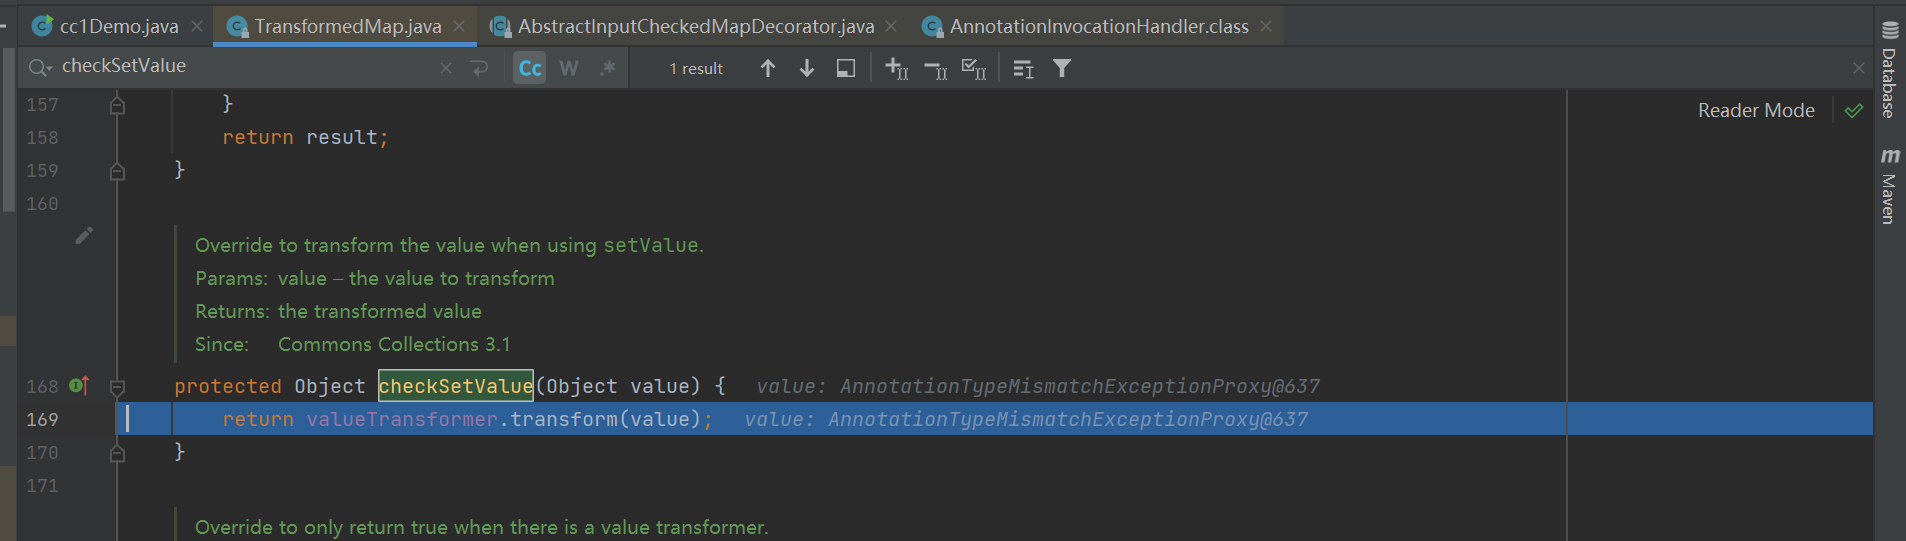The height and width of the screenshot is (541, 1906).
Task: Click the 1 result label
Action: (x=696, y=68)
